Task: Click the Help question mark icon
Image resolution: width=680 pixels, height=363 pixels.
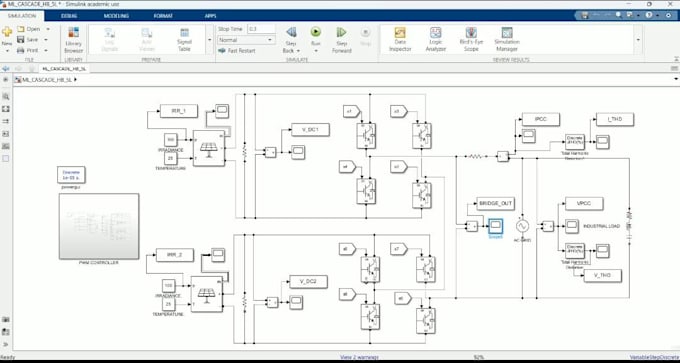Action: tap(649, 15)
